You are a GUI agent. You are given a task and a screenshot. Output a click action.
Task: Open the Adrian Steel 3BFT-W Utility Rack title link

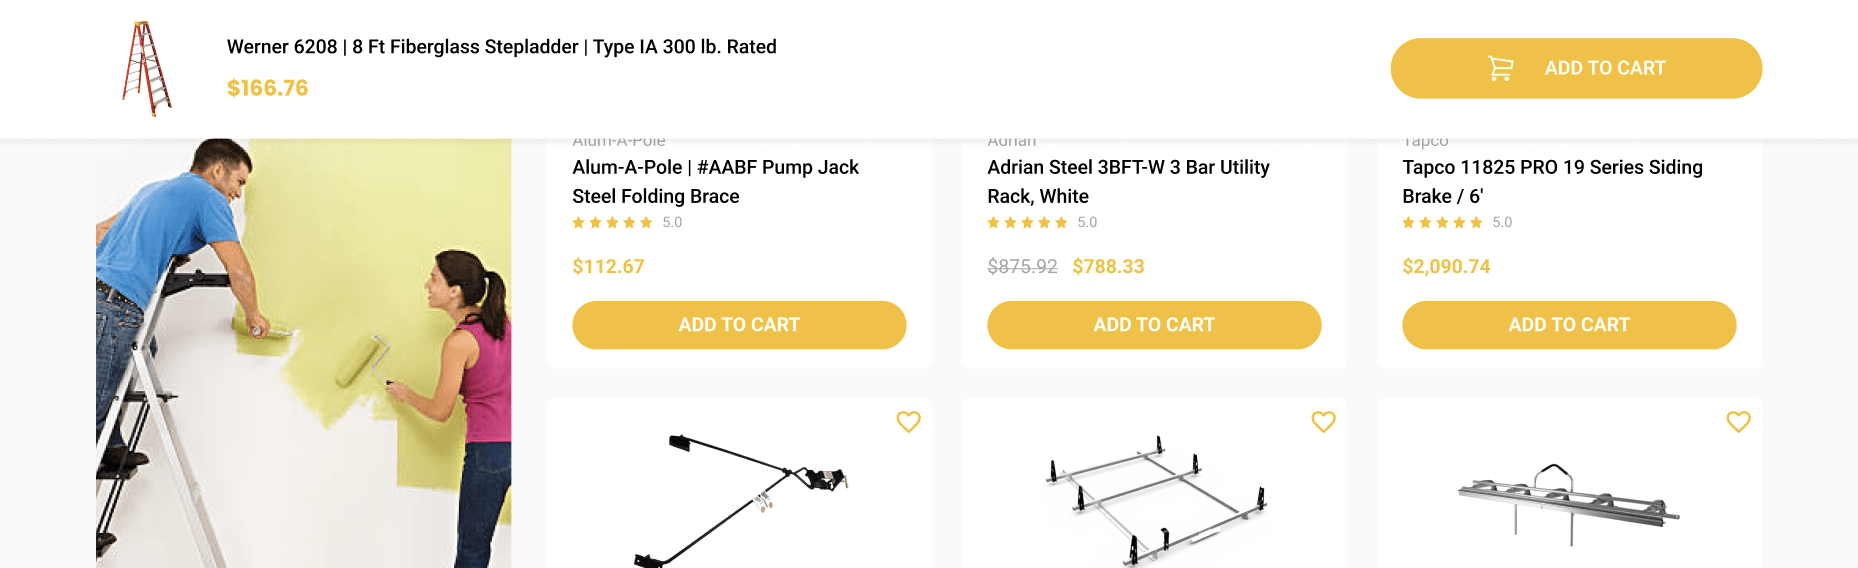click(1128, 182)
